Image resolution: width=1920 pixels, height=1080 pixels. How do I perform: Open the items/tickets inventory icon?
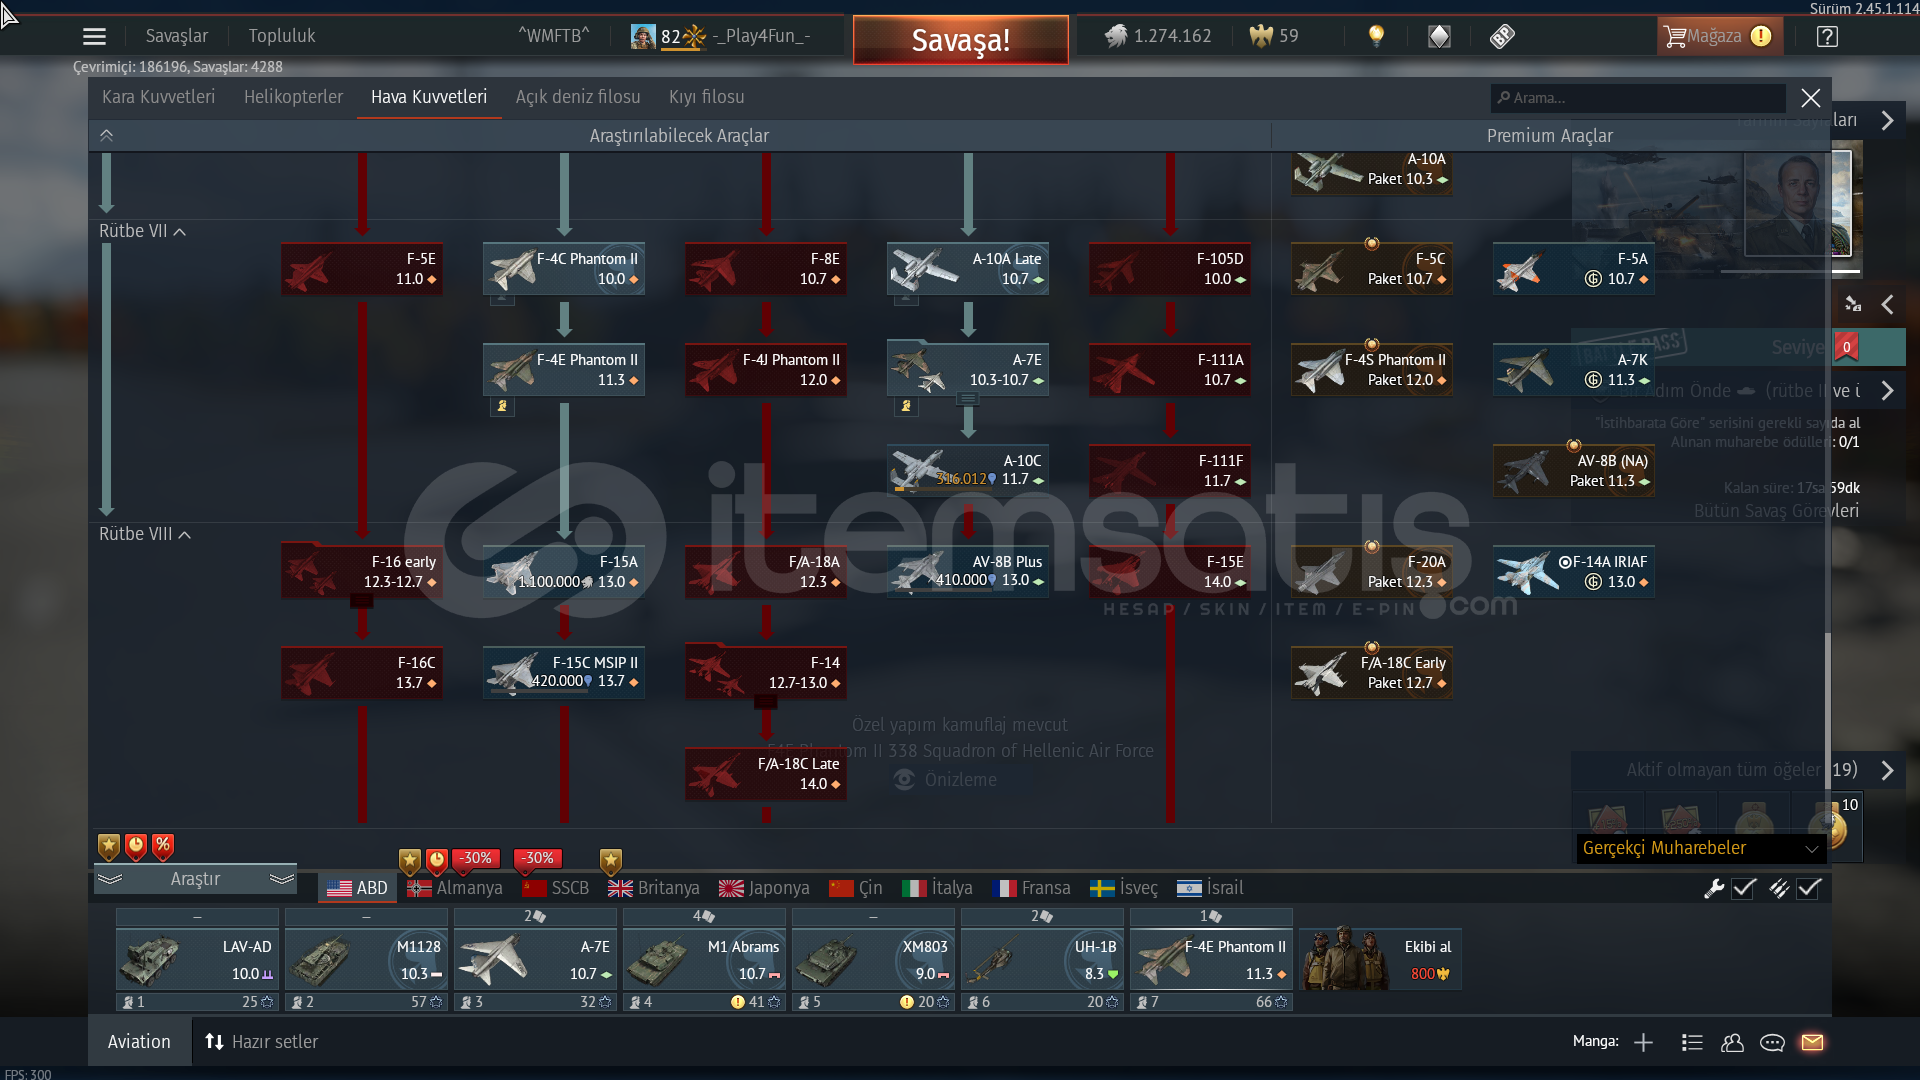[1502, 37]
